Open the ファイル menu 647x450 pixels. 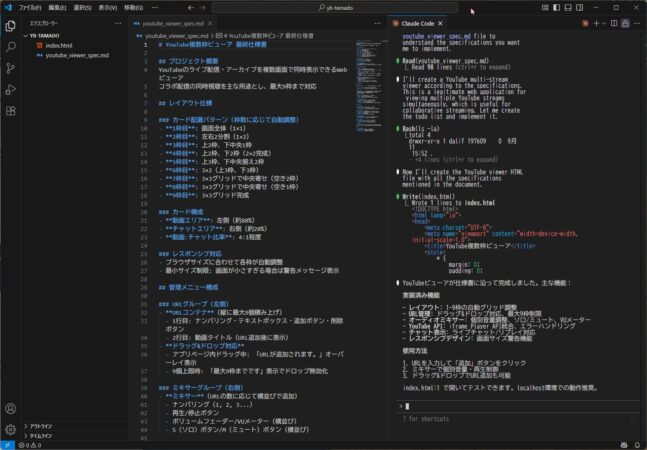30,7
